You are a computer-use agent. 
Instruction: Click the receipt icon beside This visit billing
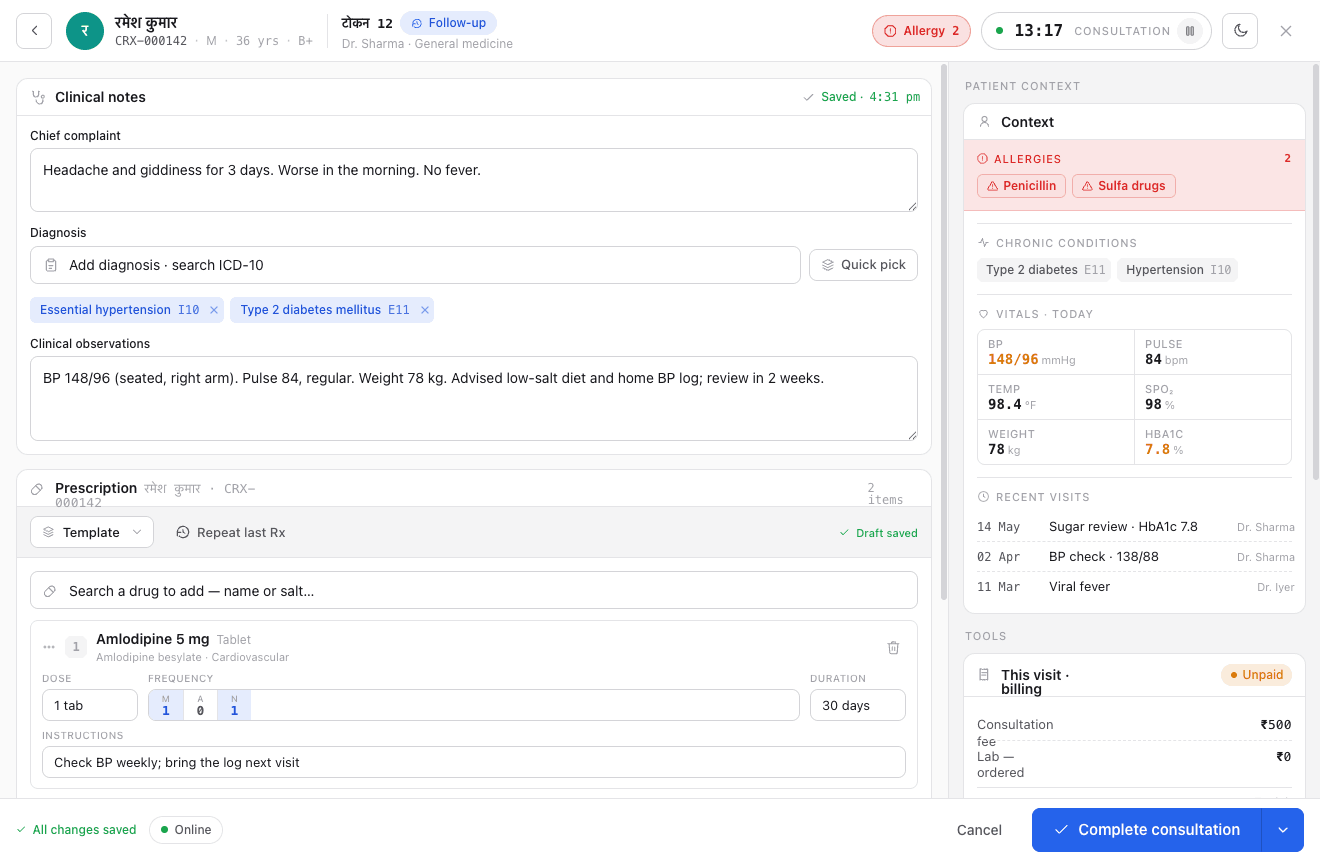coord(984,675)
